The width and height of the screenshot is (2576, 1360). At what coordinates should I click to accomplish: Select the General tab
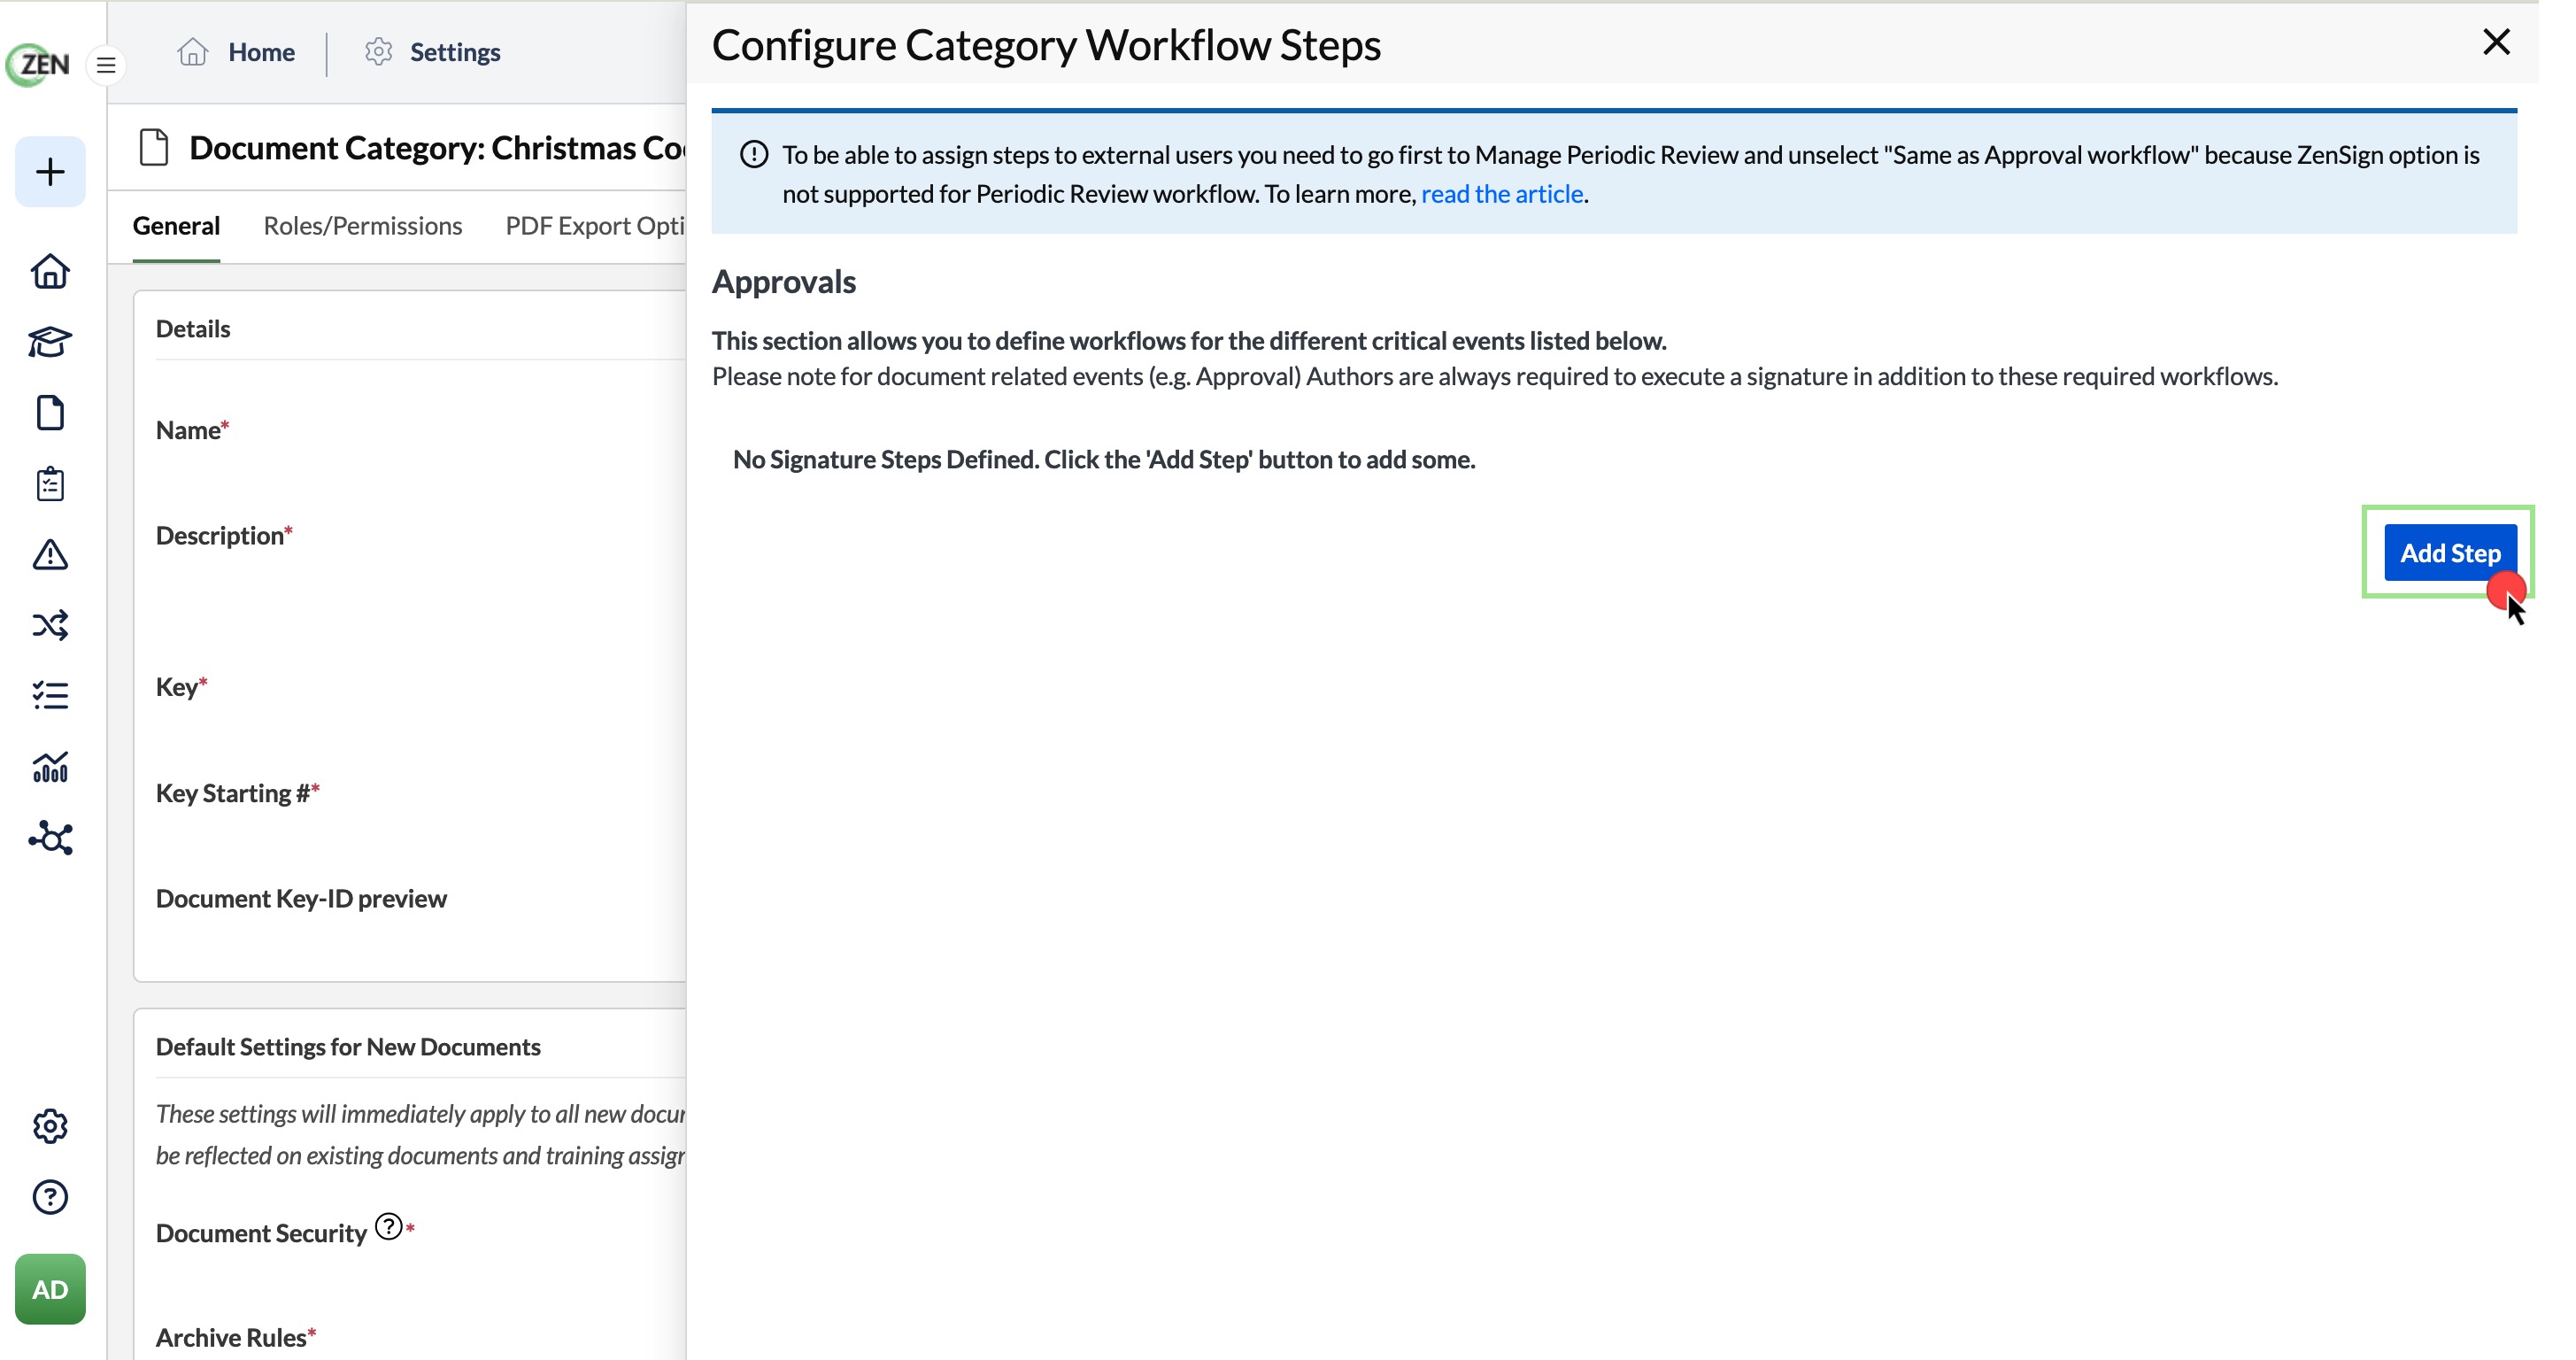click(176, 226)
